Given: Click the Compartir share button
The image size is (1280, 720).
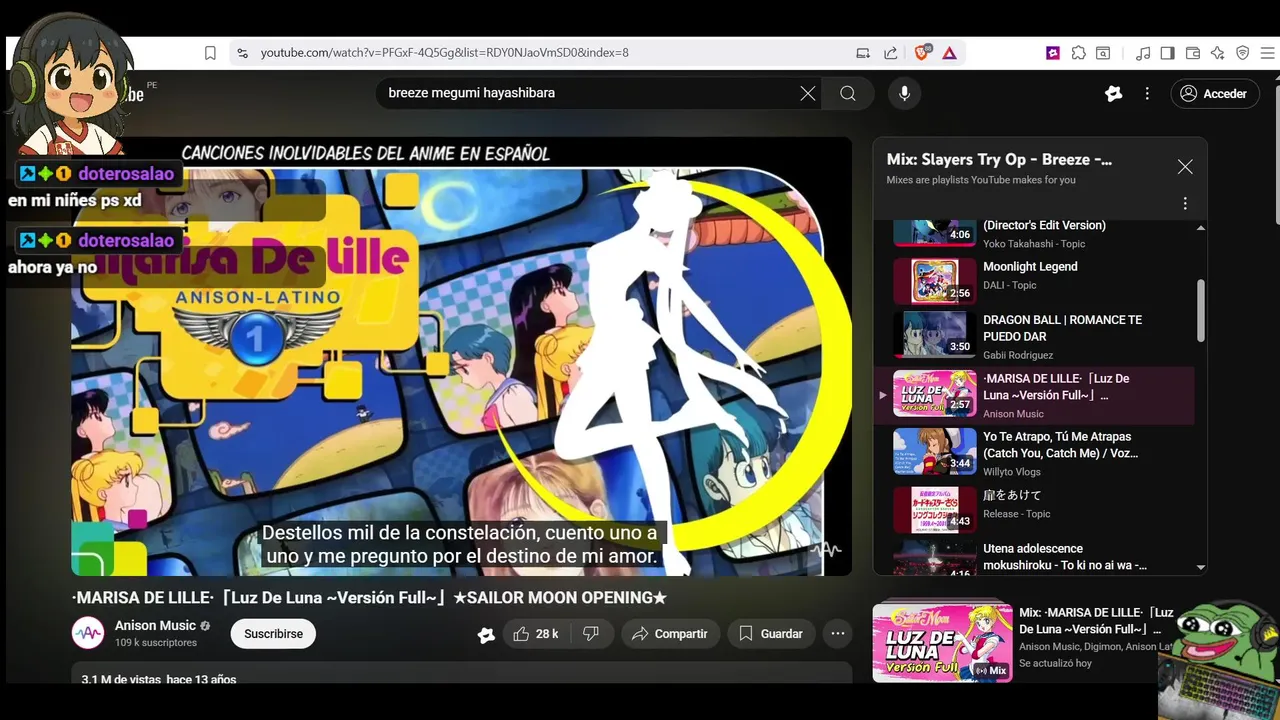Looking at the screenshot, I should pos(670,634).
